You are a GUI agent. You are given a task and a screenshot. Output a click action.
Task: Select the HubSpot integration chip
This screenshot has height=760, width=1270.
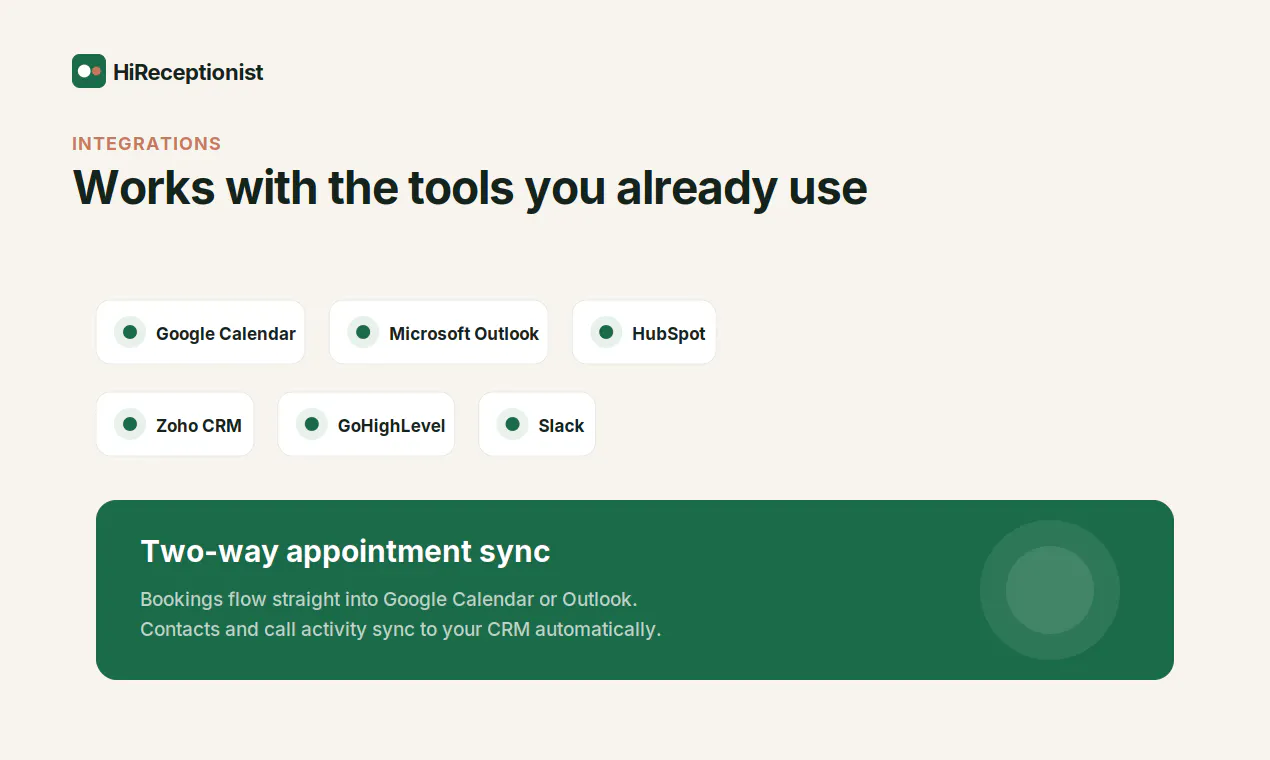644,333
